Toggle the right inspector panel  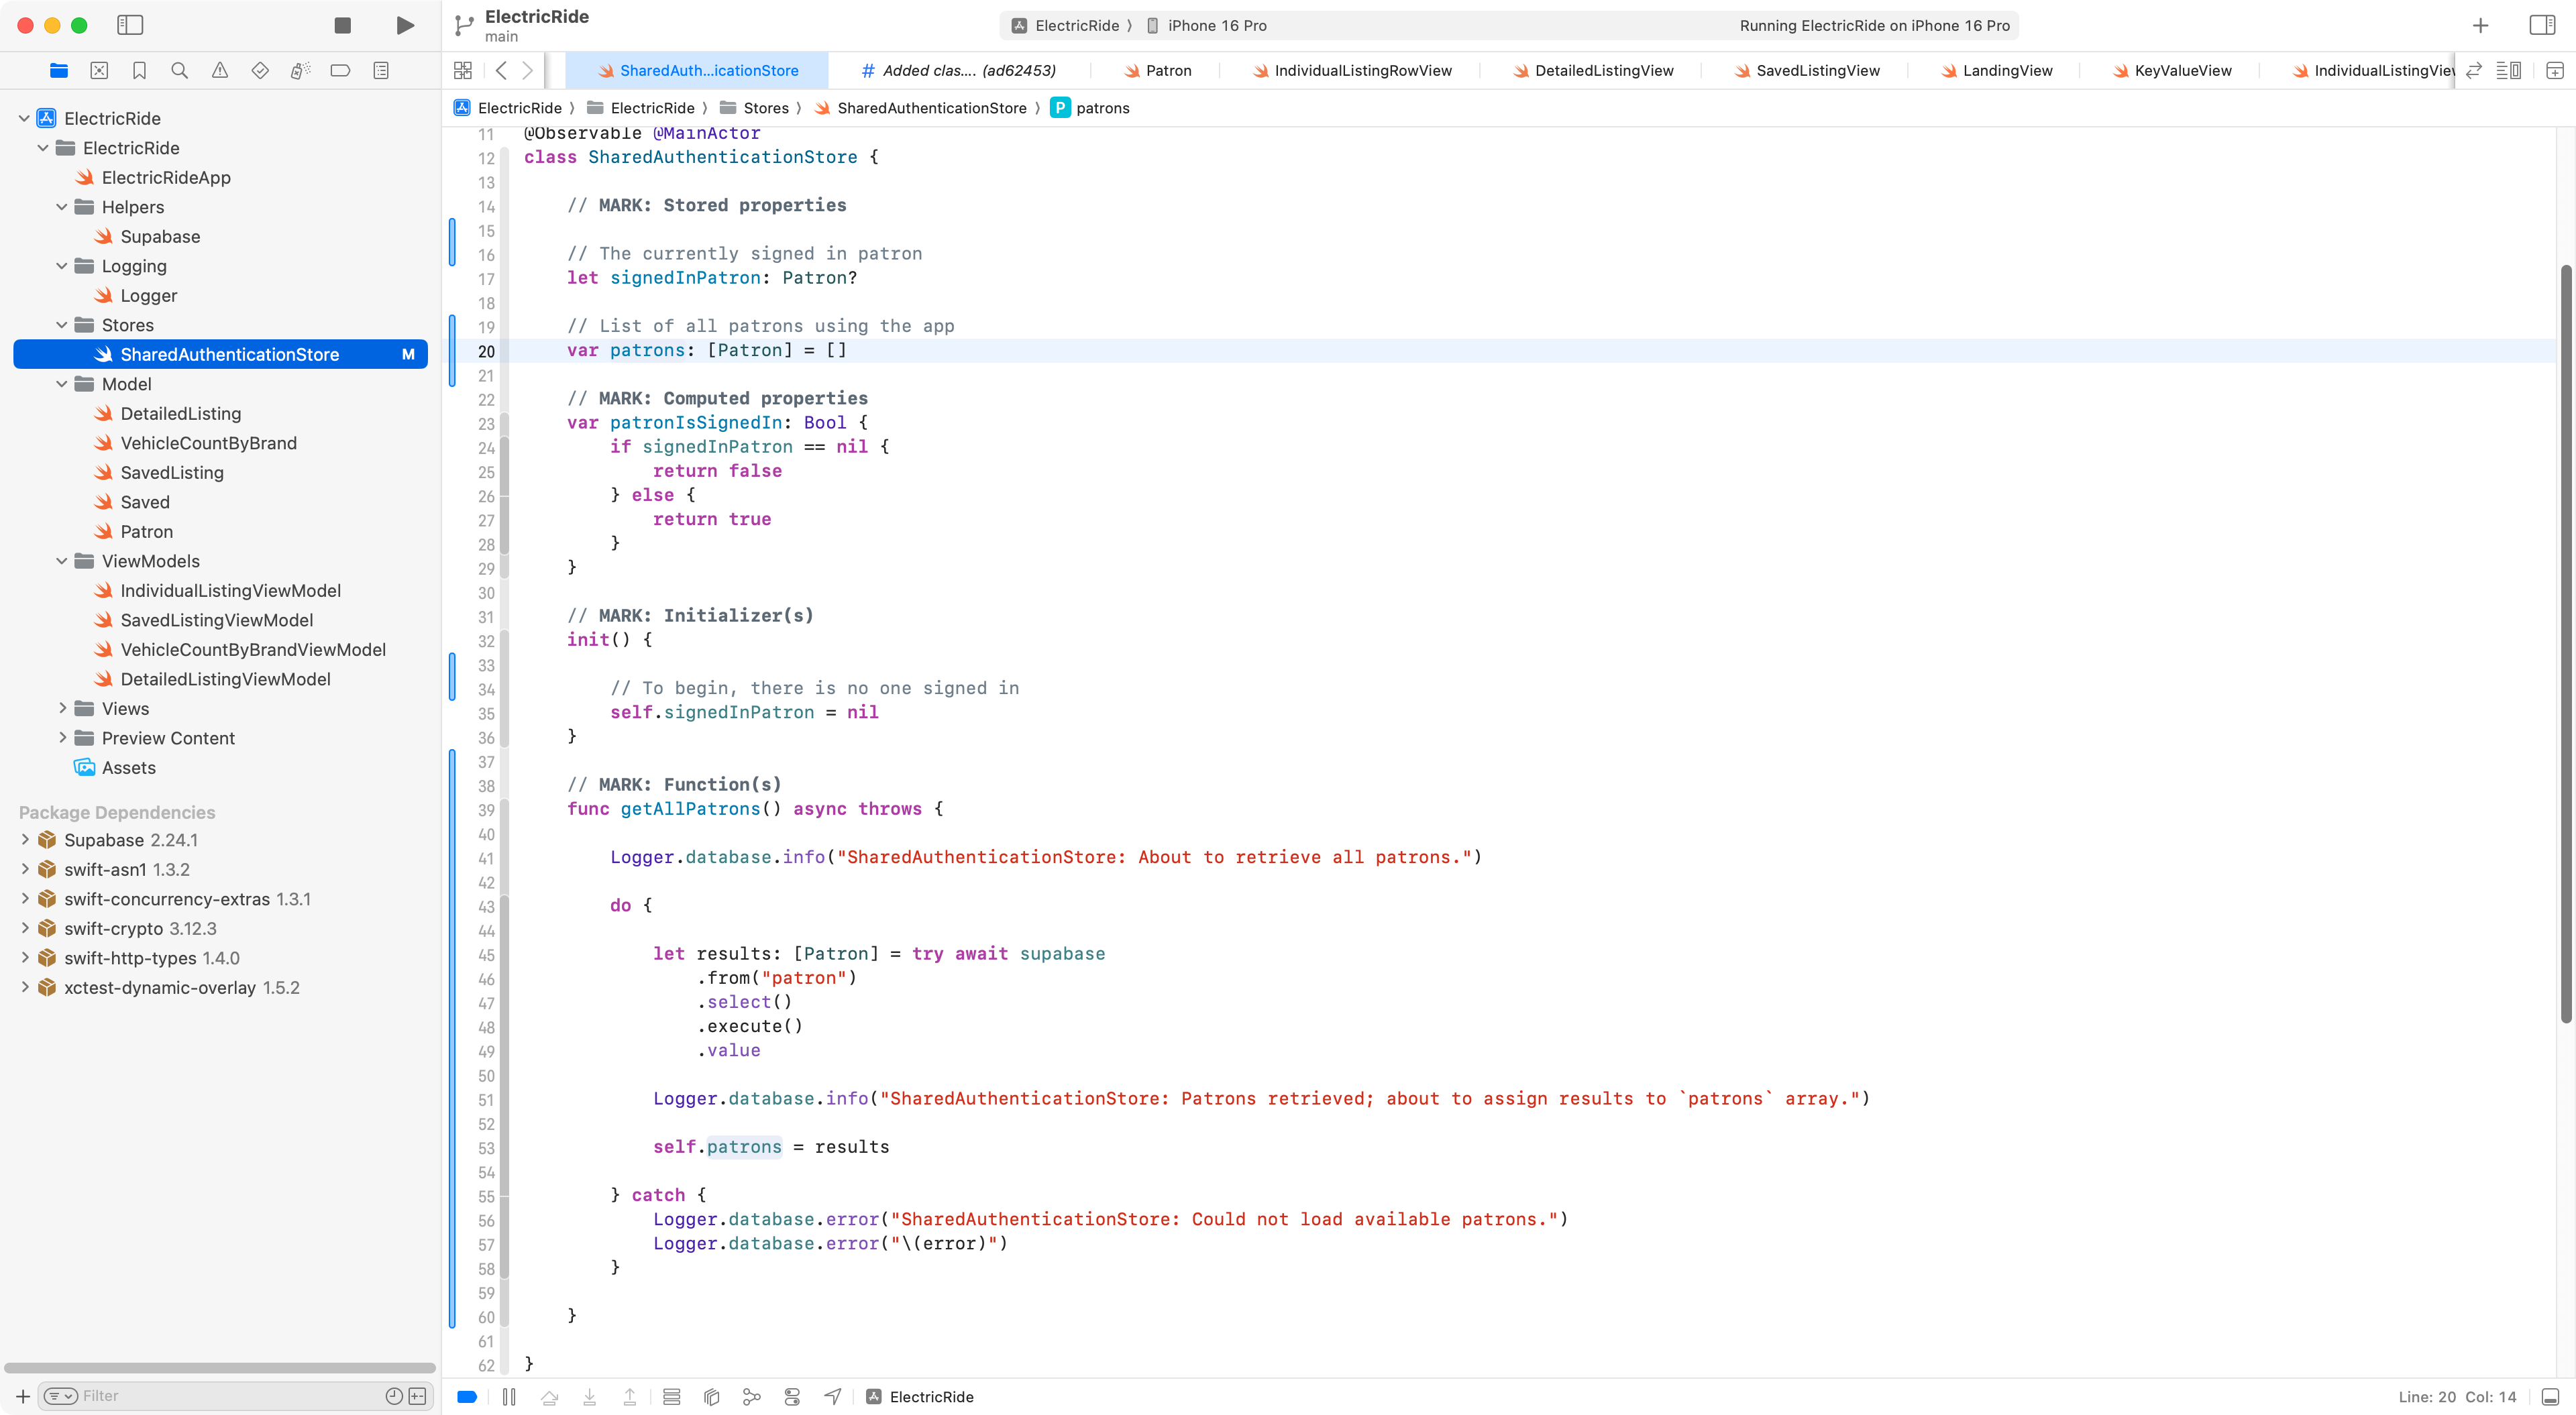(2542, 25)
